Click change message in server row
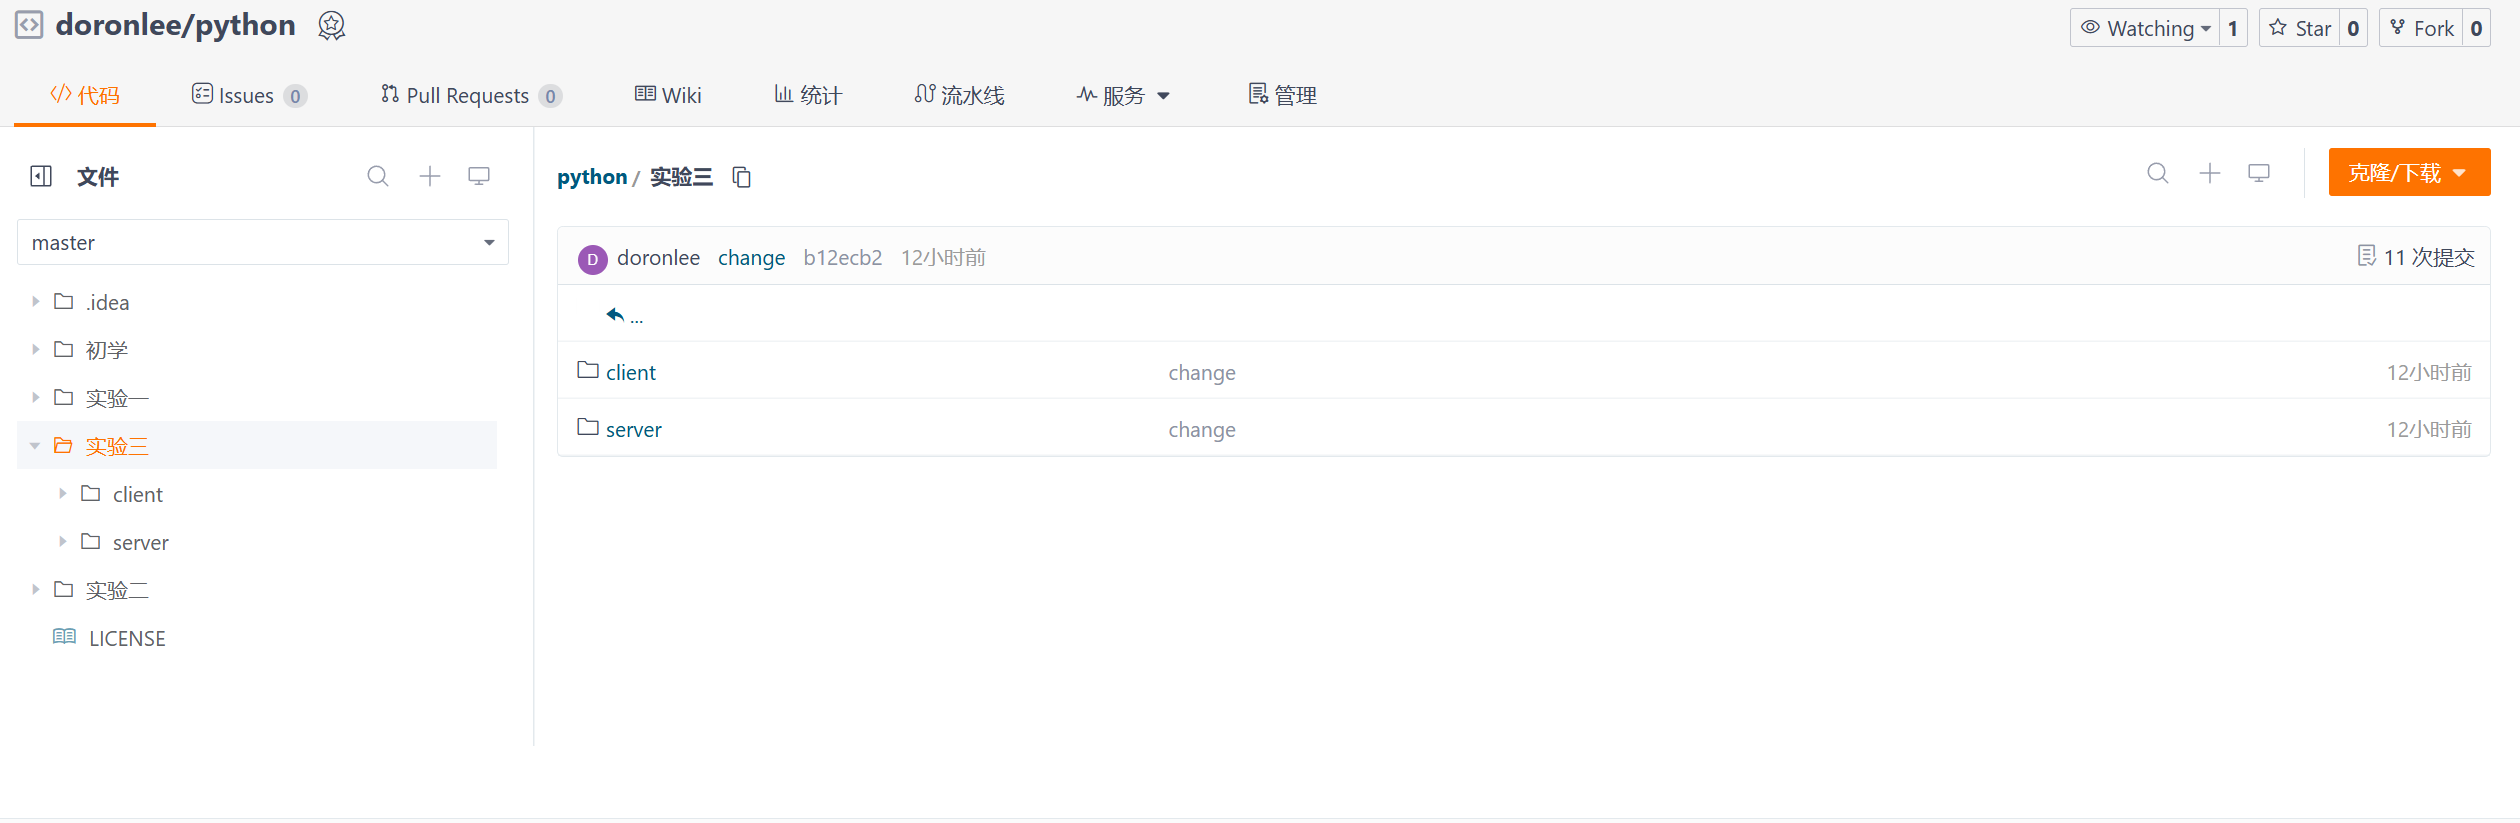Viewport: 2520px width, 823px height. (1202, 430)
